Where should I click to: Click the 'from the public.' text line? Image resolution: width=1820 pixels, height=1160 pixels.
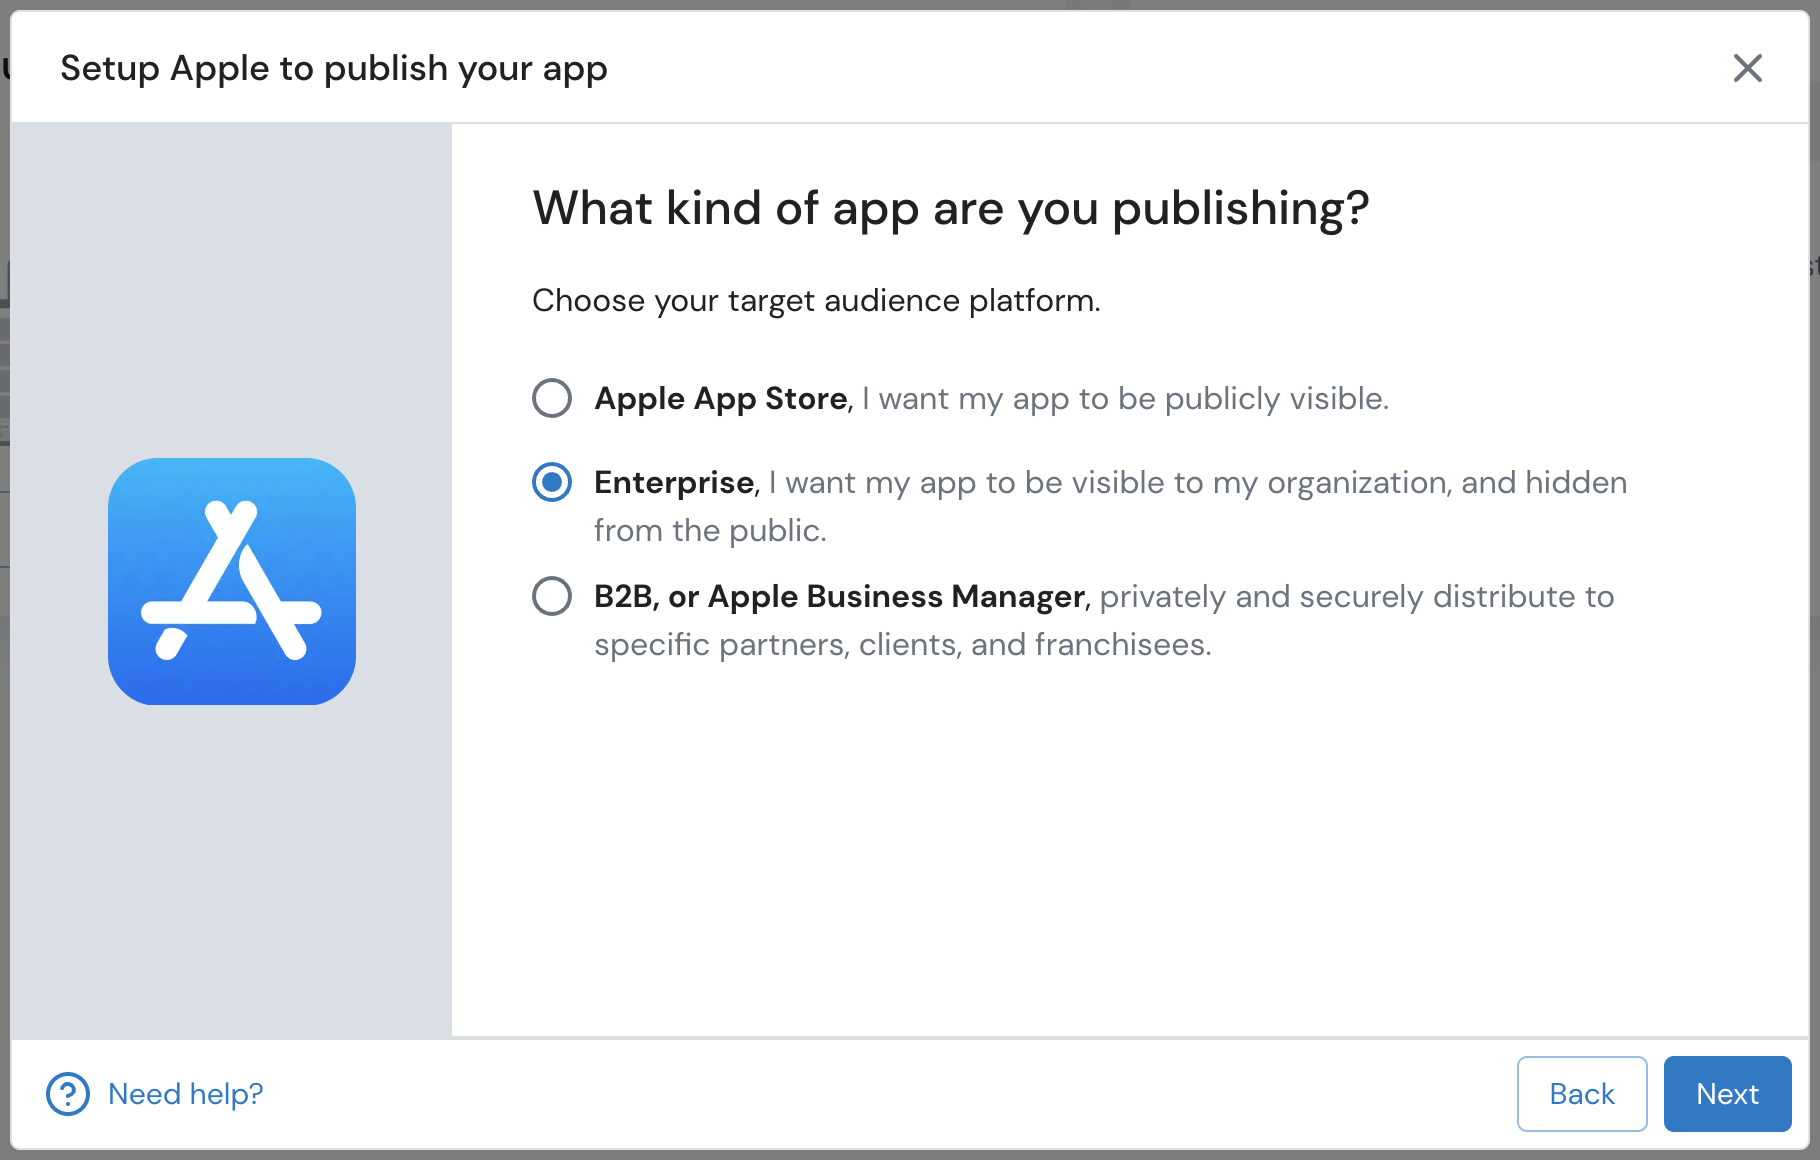pos(710,530)
